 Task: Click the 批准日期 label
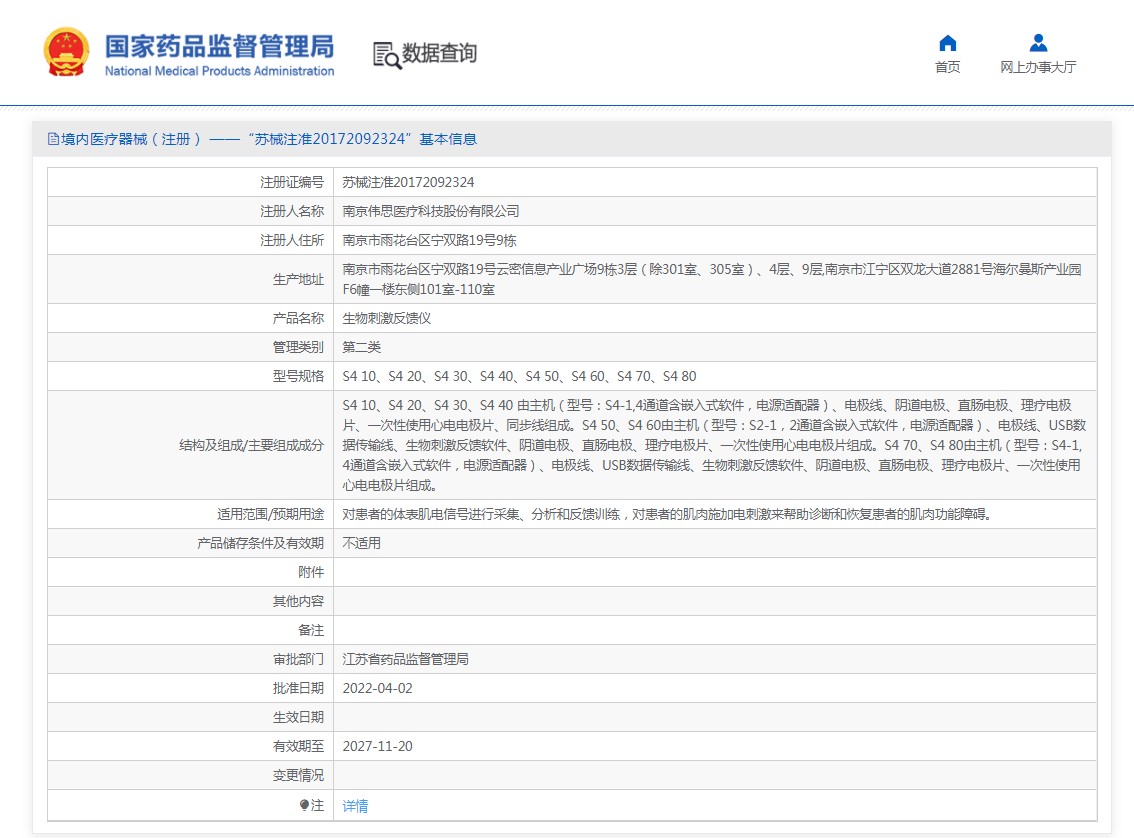pyautogui.click(x=298, y=688)
